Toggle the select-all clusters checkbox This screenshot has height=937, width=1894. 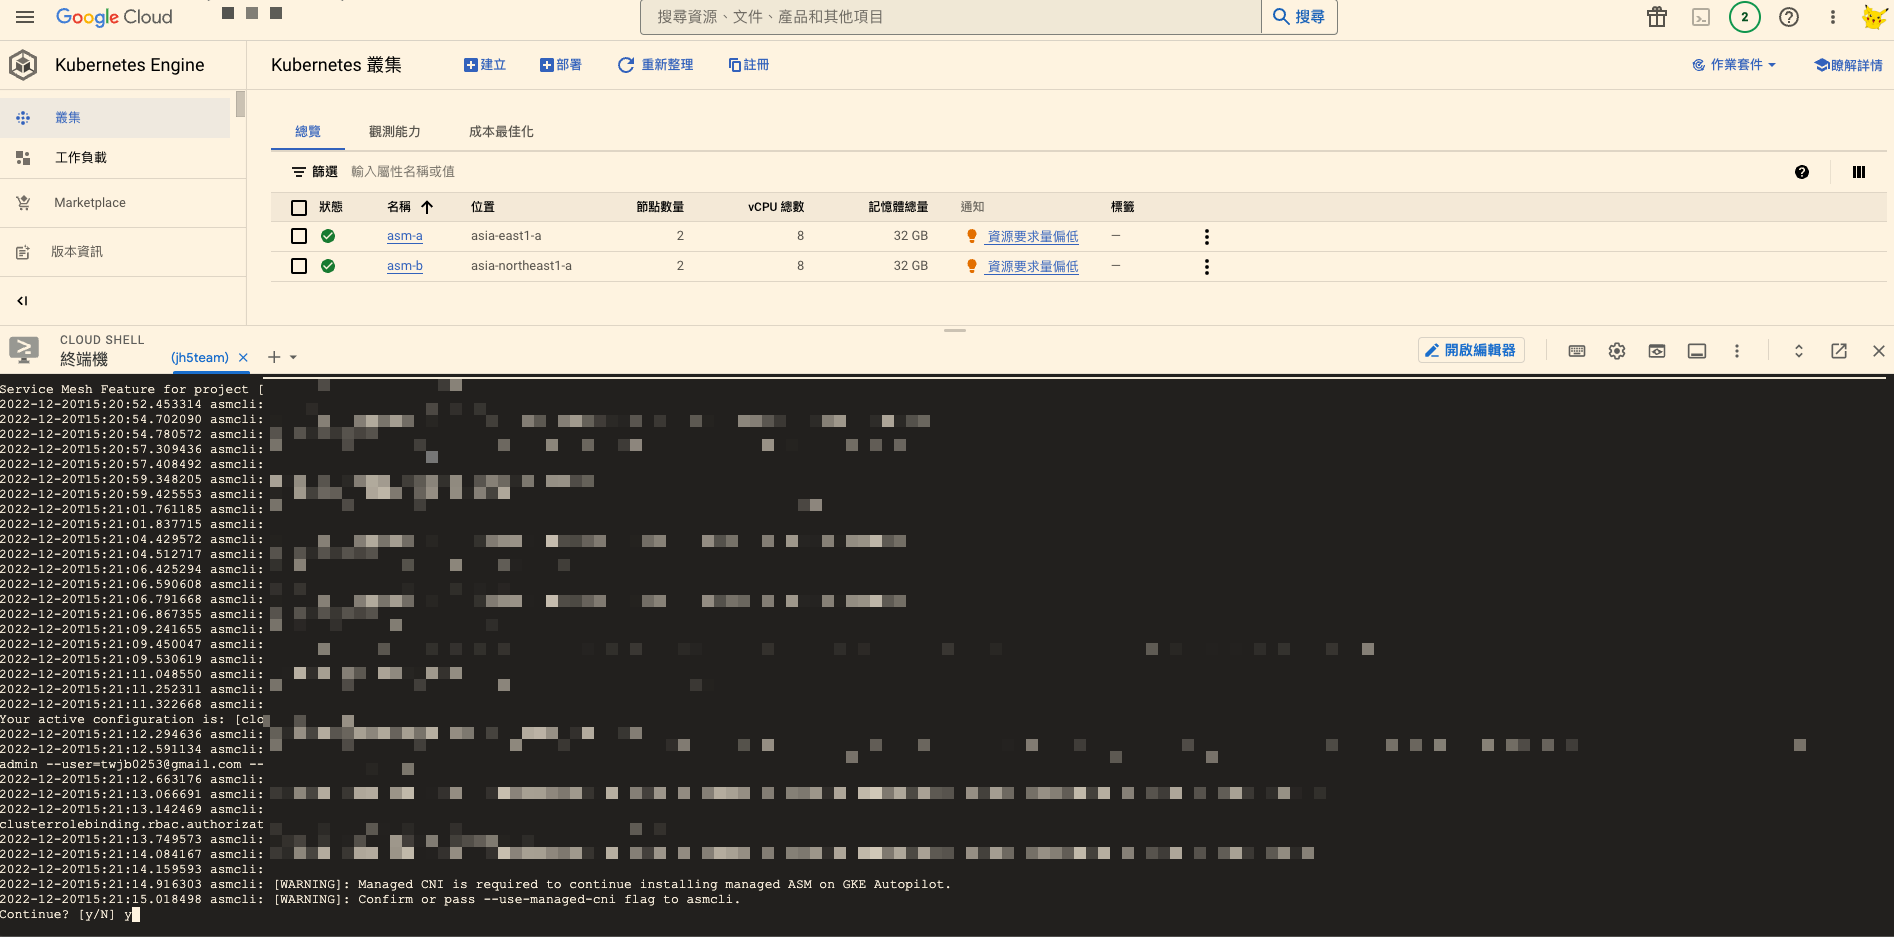coord(299,208)
